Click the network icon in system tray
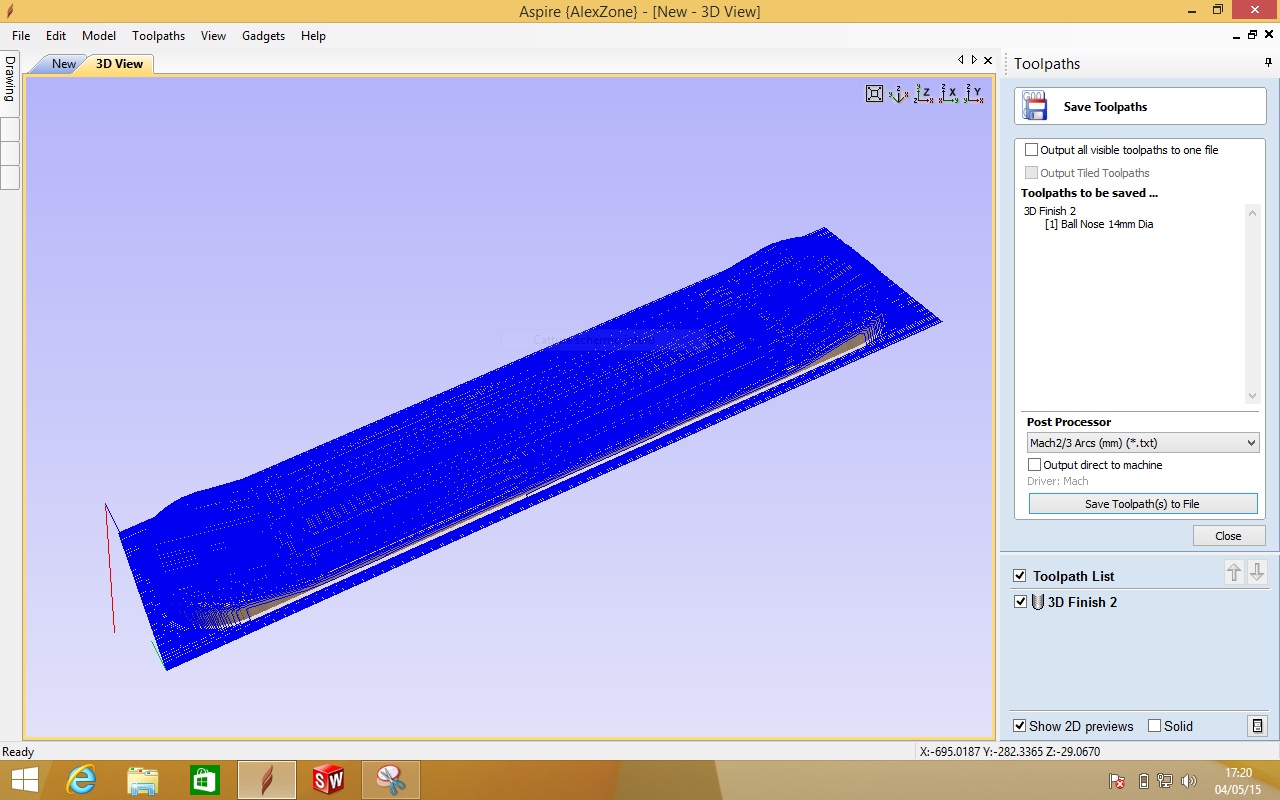 click(1166, 781)
